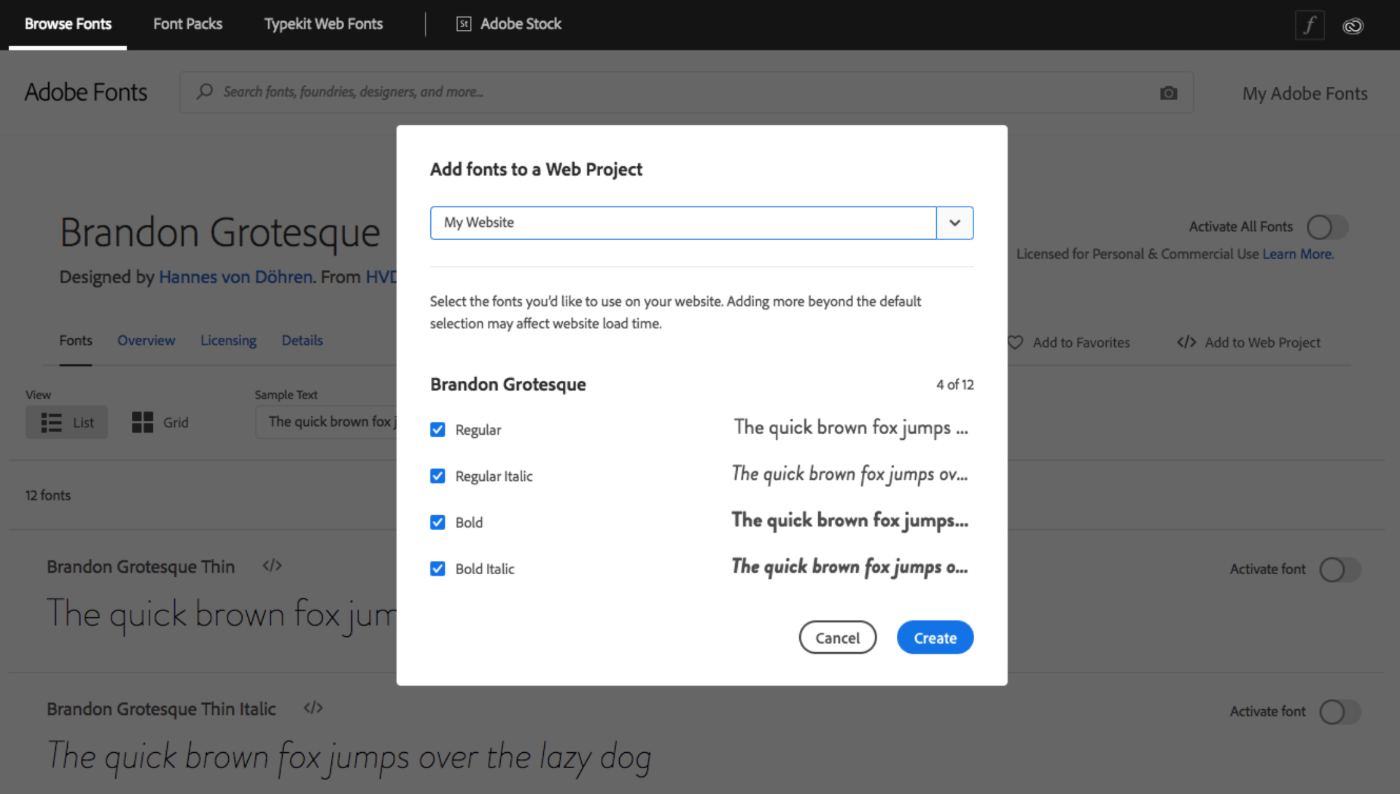Image resolution: width=1400 pixels, height=794 pixels.
Task: Click the magnifier icon in the search bar
Action: point(203,92)
